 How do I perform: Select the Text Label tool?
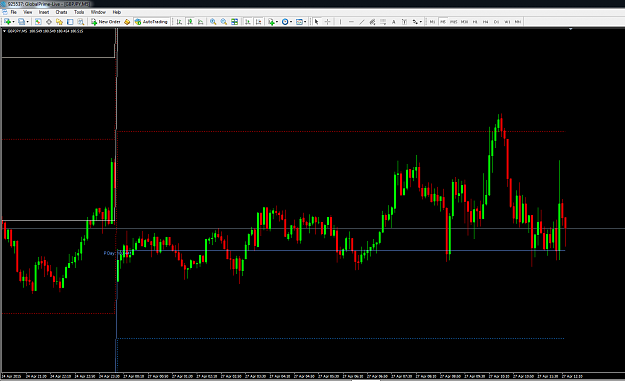coord(404,22)
